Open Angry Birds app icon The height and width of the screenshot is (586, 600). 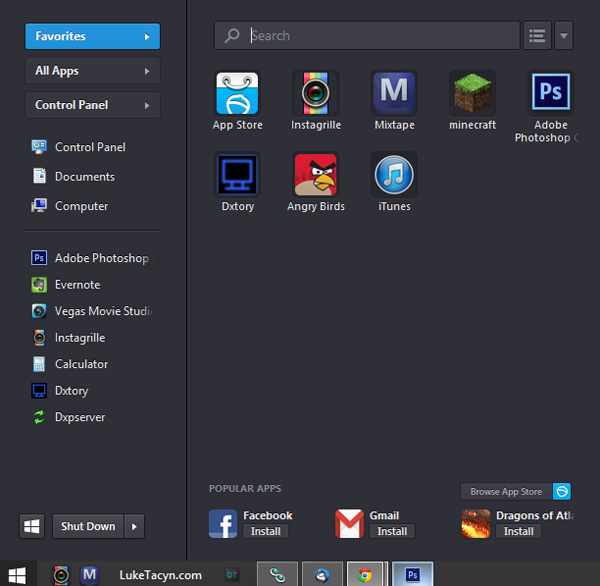tap(315, 175)
